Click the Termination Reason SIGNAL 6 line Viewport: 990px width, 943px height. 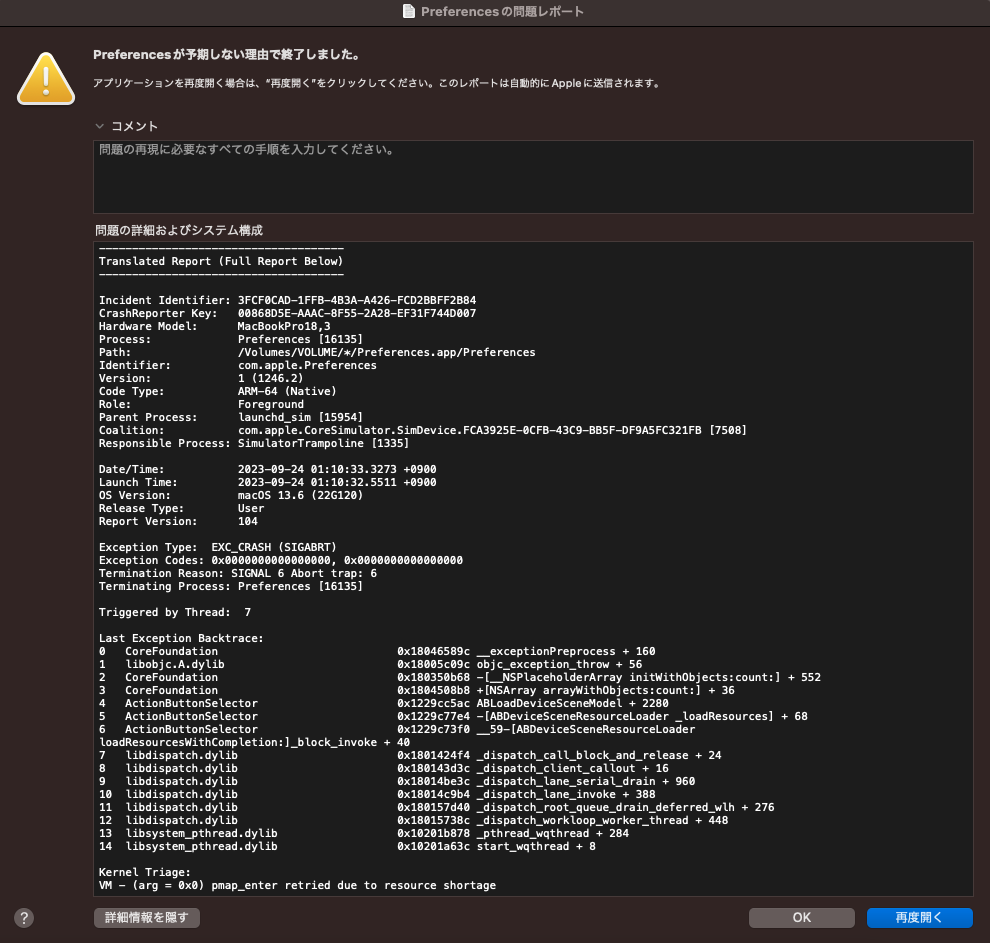click(x=238, y=573)
